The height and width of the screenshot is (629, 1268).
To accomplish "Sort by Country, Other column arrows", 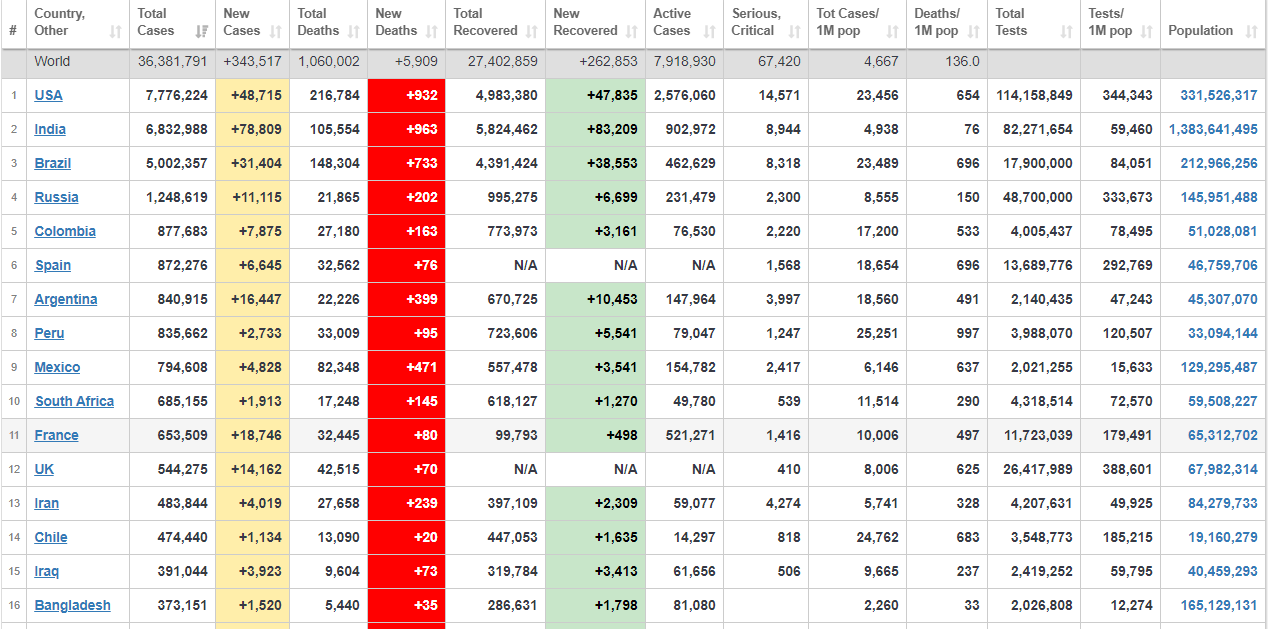I will (x=116, y=32).
